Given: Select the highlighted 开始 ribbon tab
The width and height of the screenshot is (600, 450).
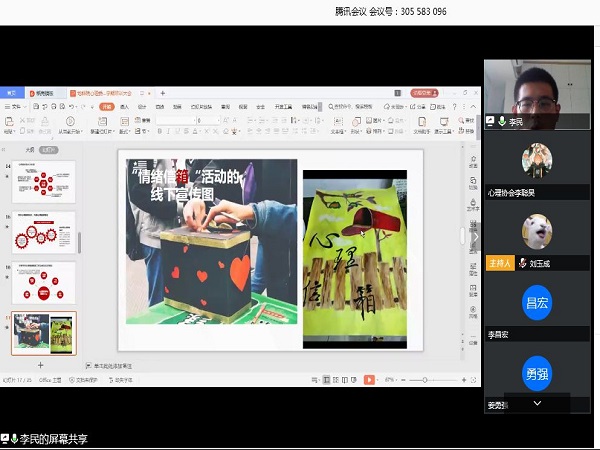Looking at the screenshot, I should coord(106,106).
